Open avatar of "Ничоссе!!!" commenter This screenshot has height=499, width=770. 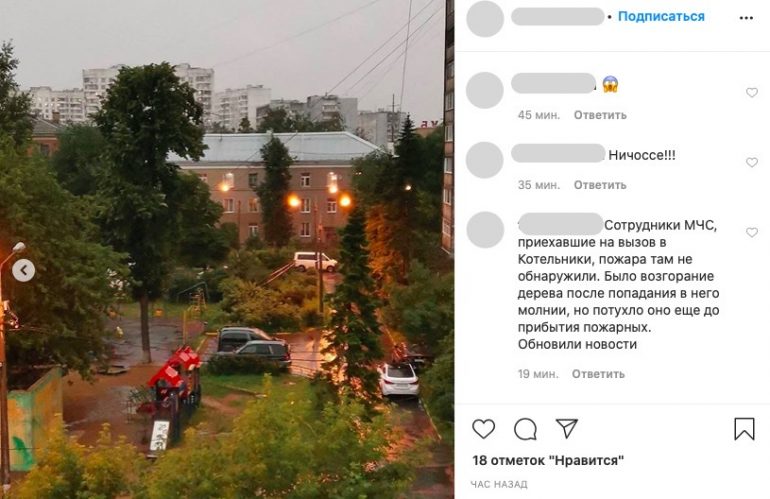coord(485,160)
